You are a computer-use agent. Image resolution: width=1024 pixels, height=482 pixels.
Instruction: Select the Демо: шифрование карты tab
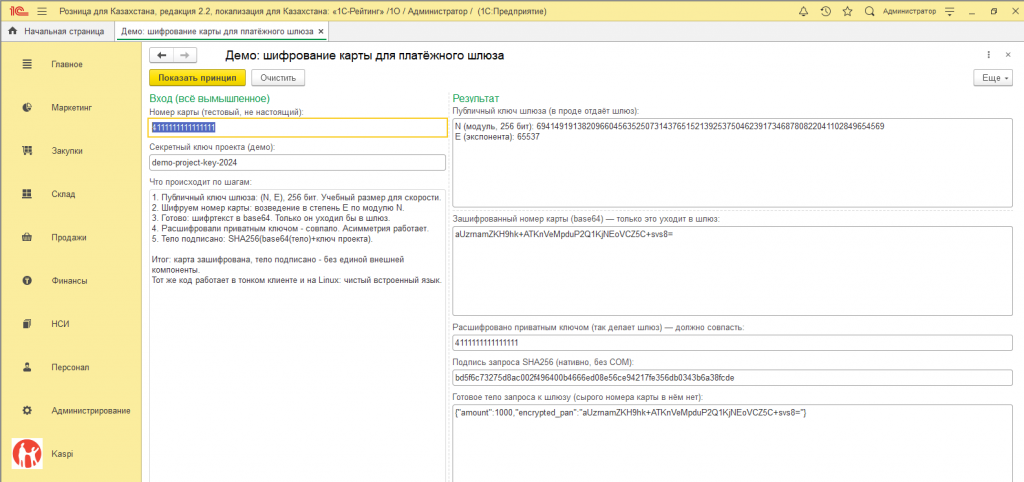pyautogui.click(x=217, y=31)
